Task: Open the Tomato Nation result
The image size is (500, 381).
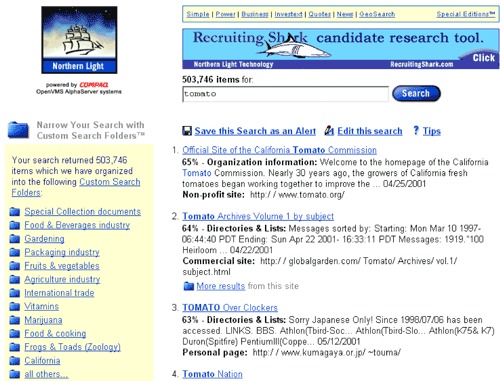Action: pyautogui.click(x=212, y=374)
